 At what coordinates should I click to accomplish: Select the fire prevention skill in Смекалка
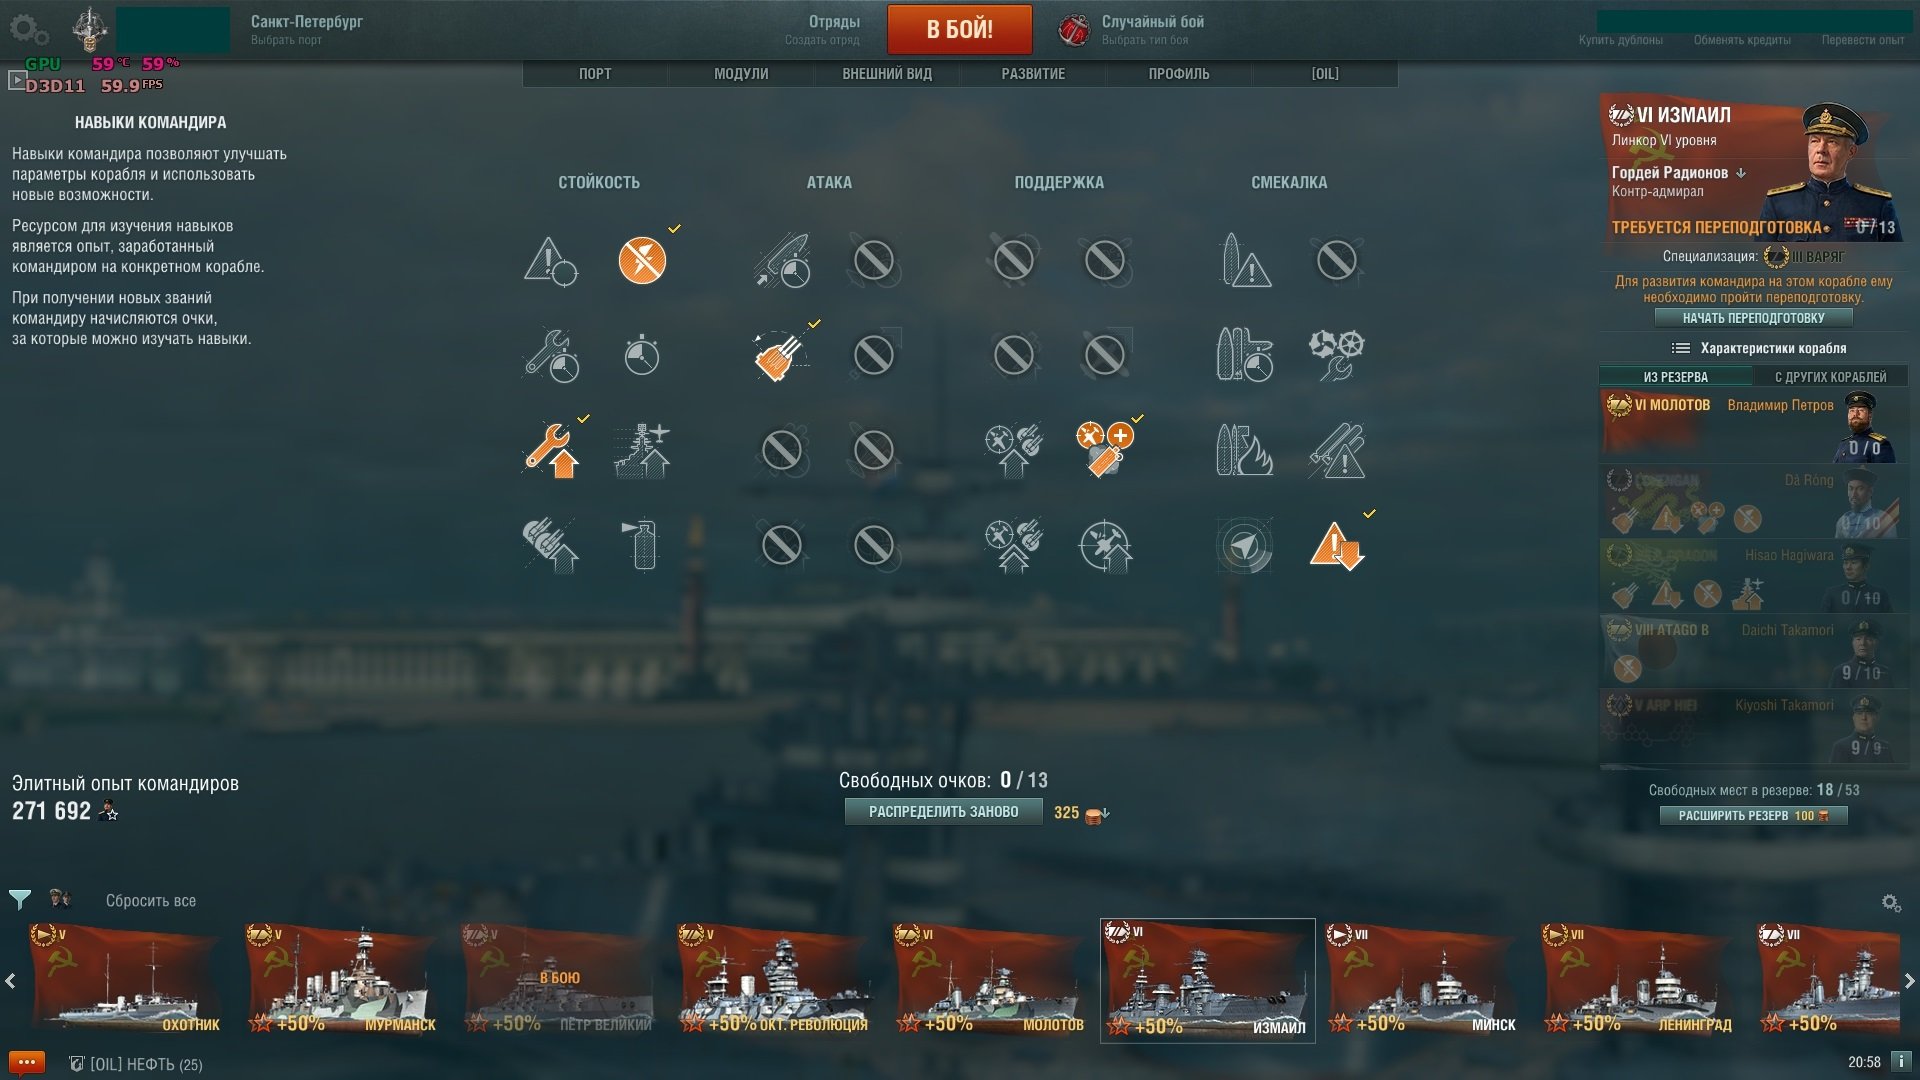[1245, 450]
